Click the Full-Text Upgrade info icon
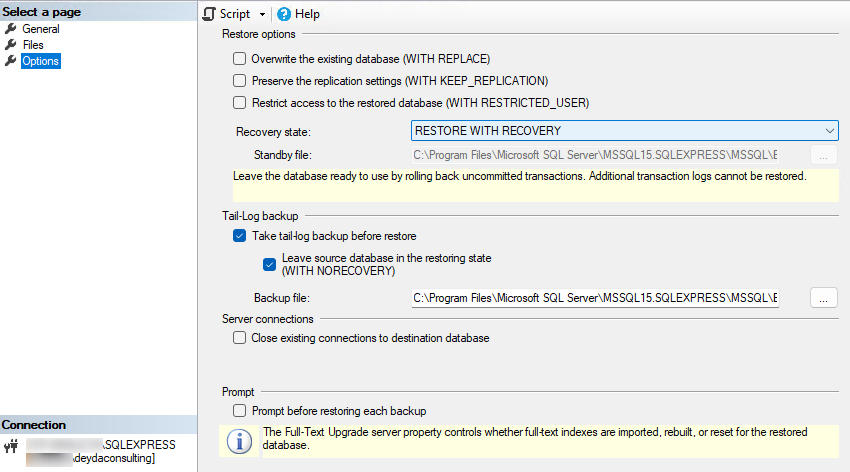Screen dimensions: 850x472 240,442
